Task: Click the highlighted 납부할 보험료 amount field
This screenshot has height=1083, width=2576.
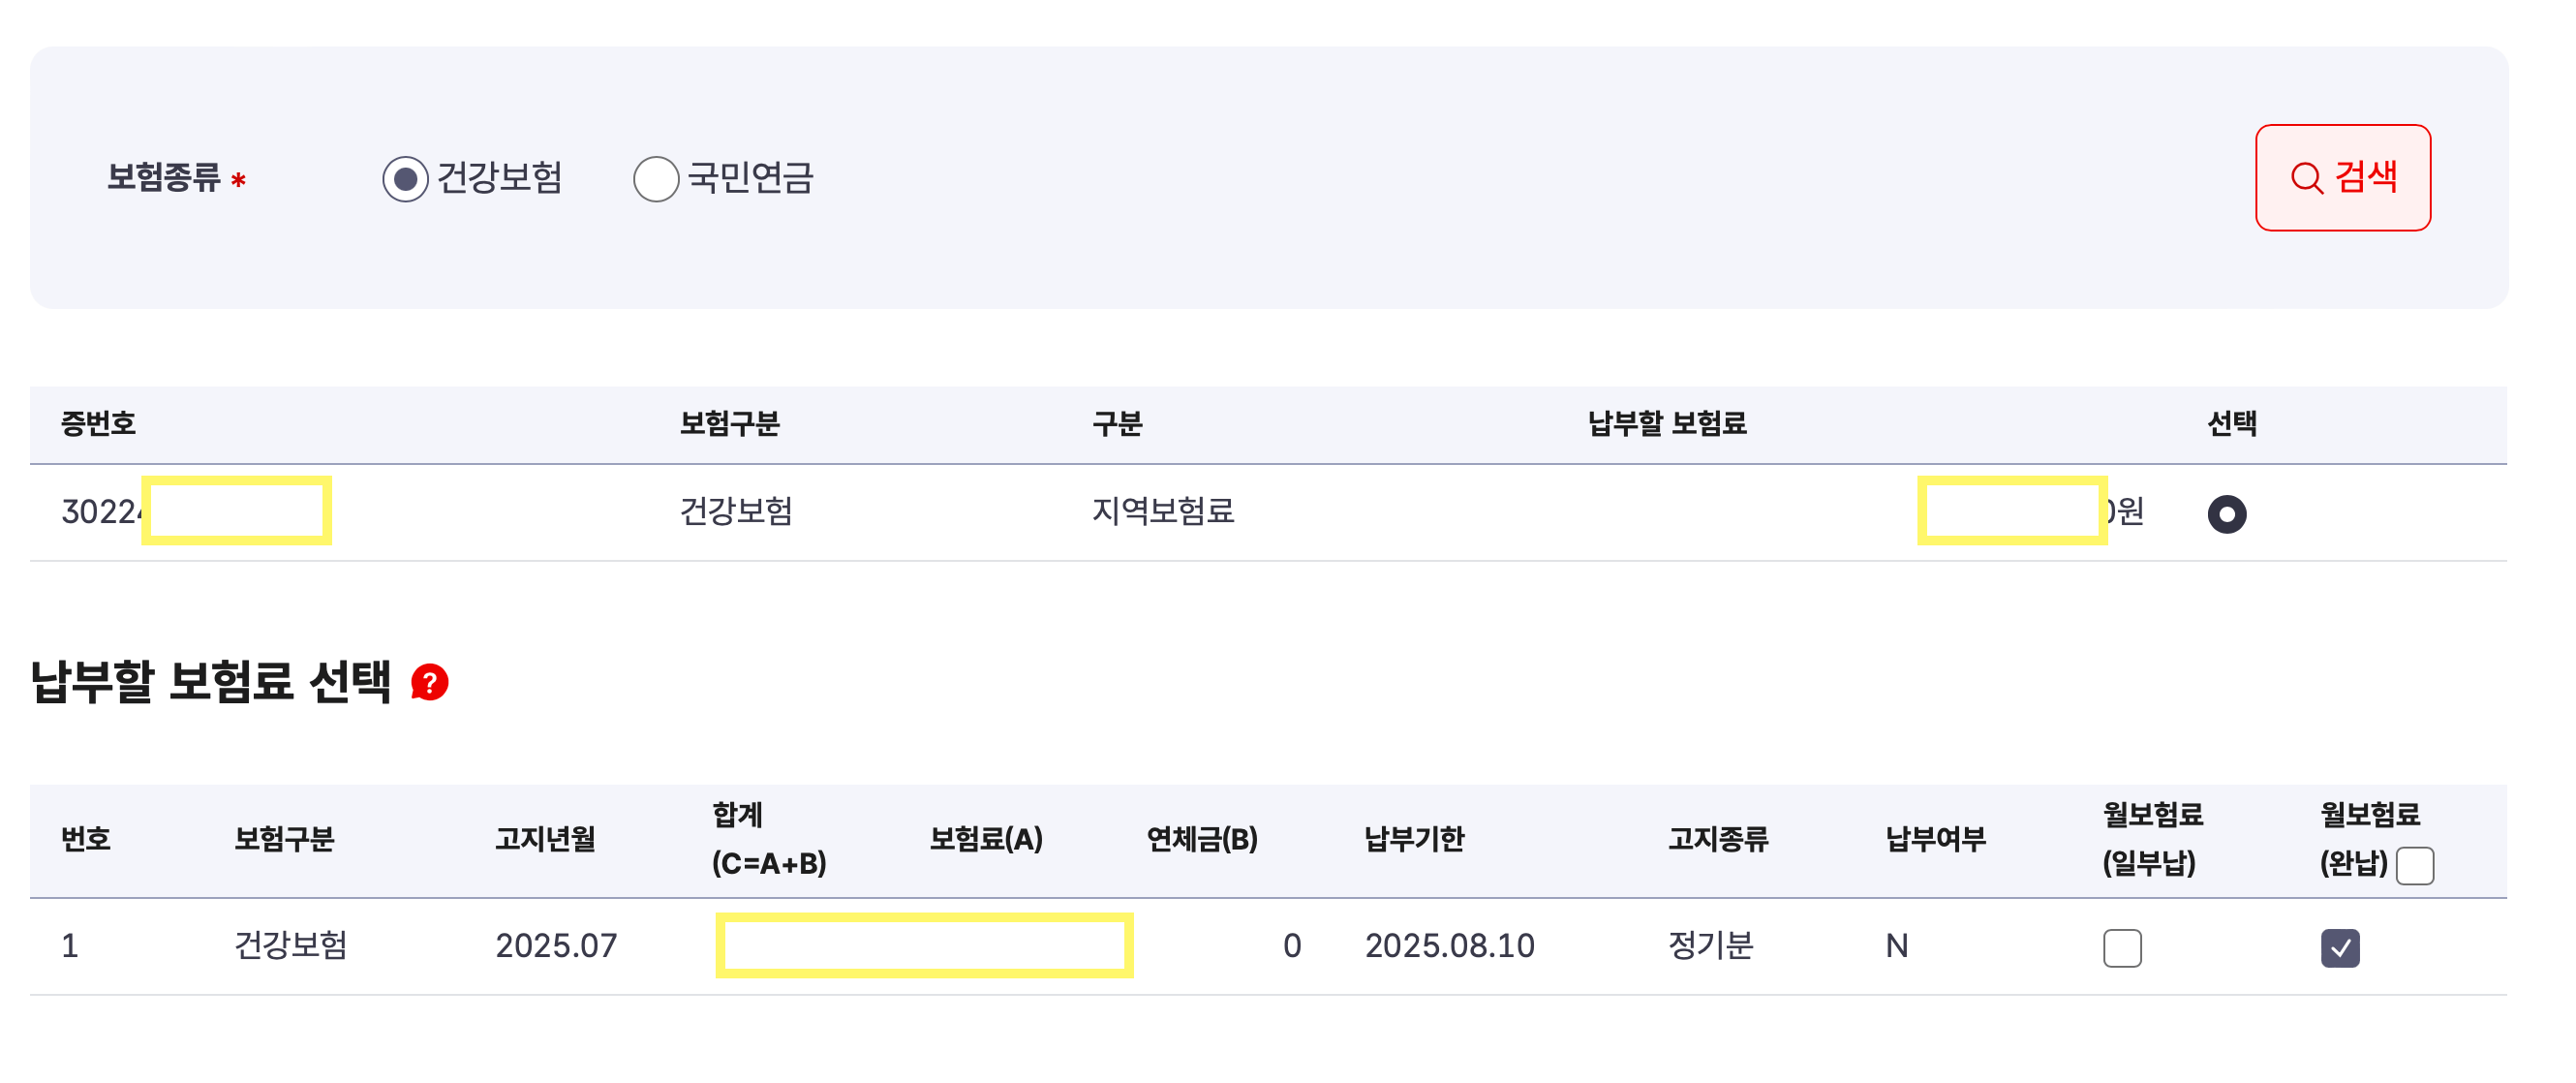Action: (2012, 513)
